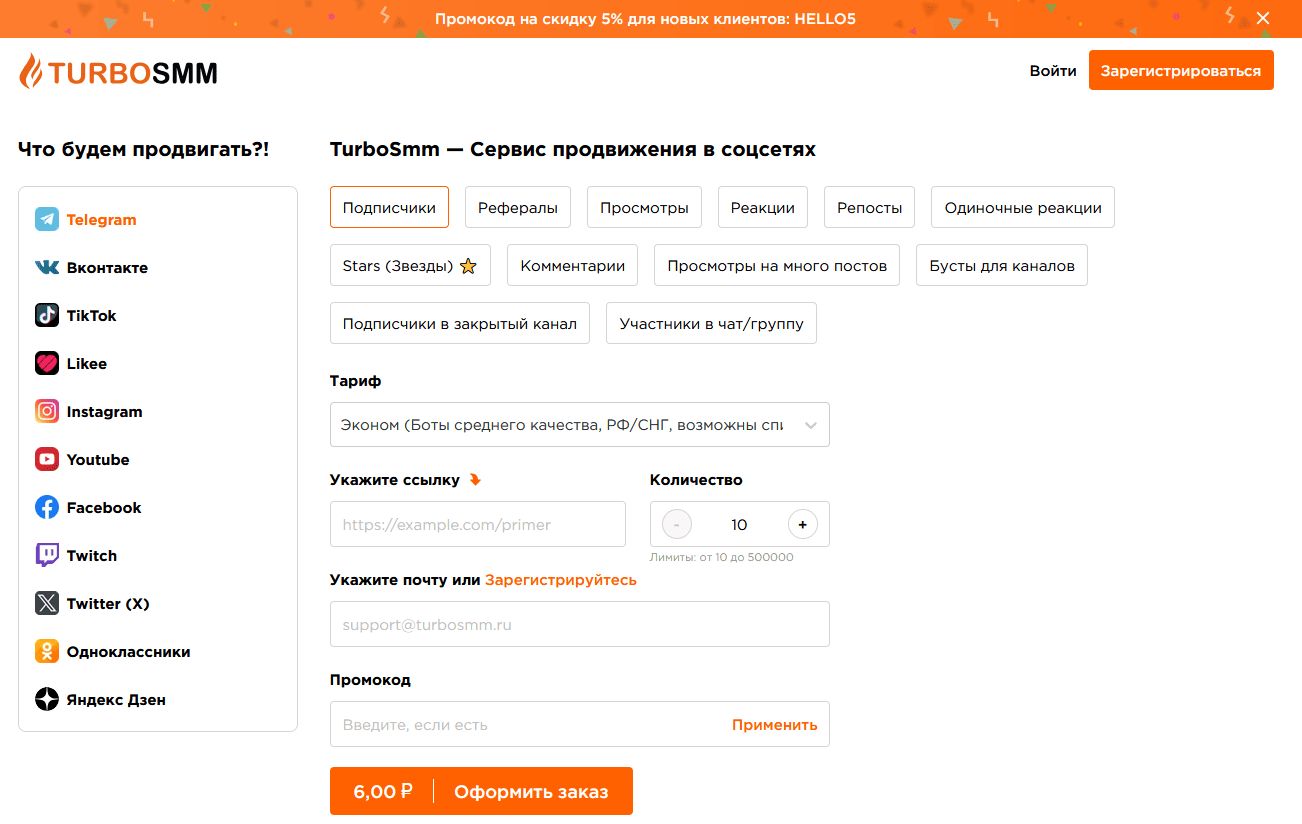The width and height of the screenshot is (1302, 824).
Task: Select the Одиночные реакции tab
Action: point(1023,207)
